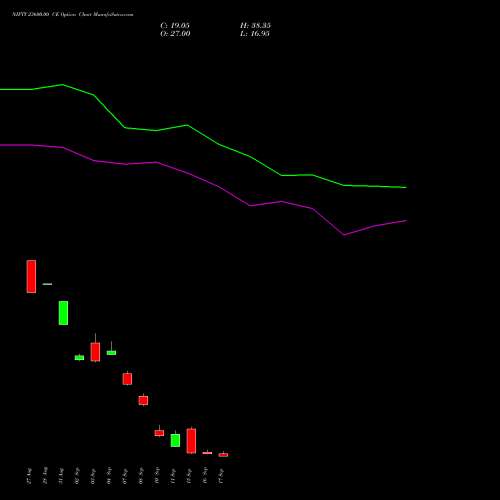The image size is (500, 500).
Task: Click the 27 Aug date label
Action: pyautogui.click(x=29, y=476)
